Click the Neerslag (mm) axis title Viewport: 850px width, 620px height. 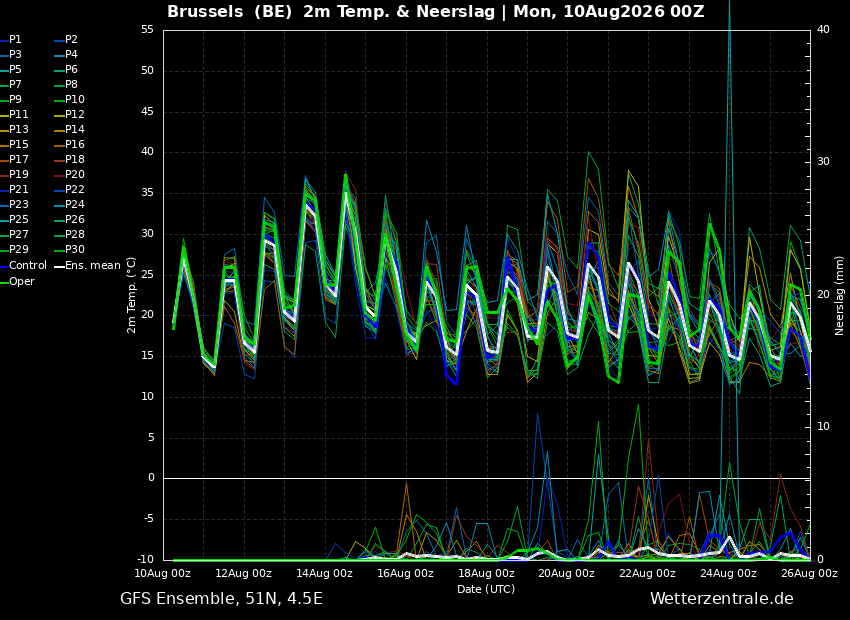840,295
